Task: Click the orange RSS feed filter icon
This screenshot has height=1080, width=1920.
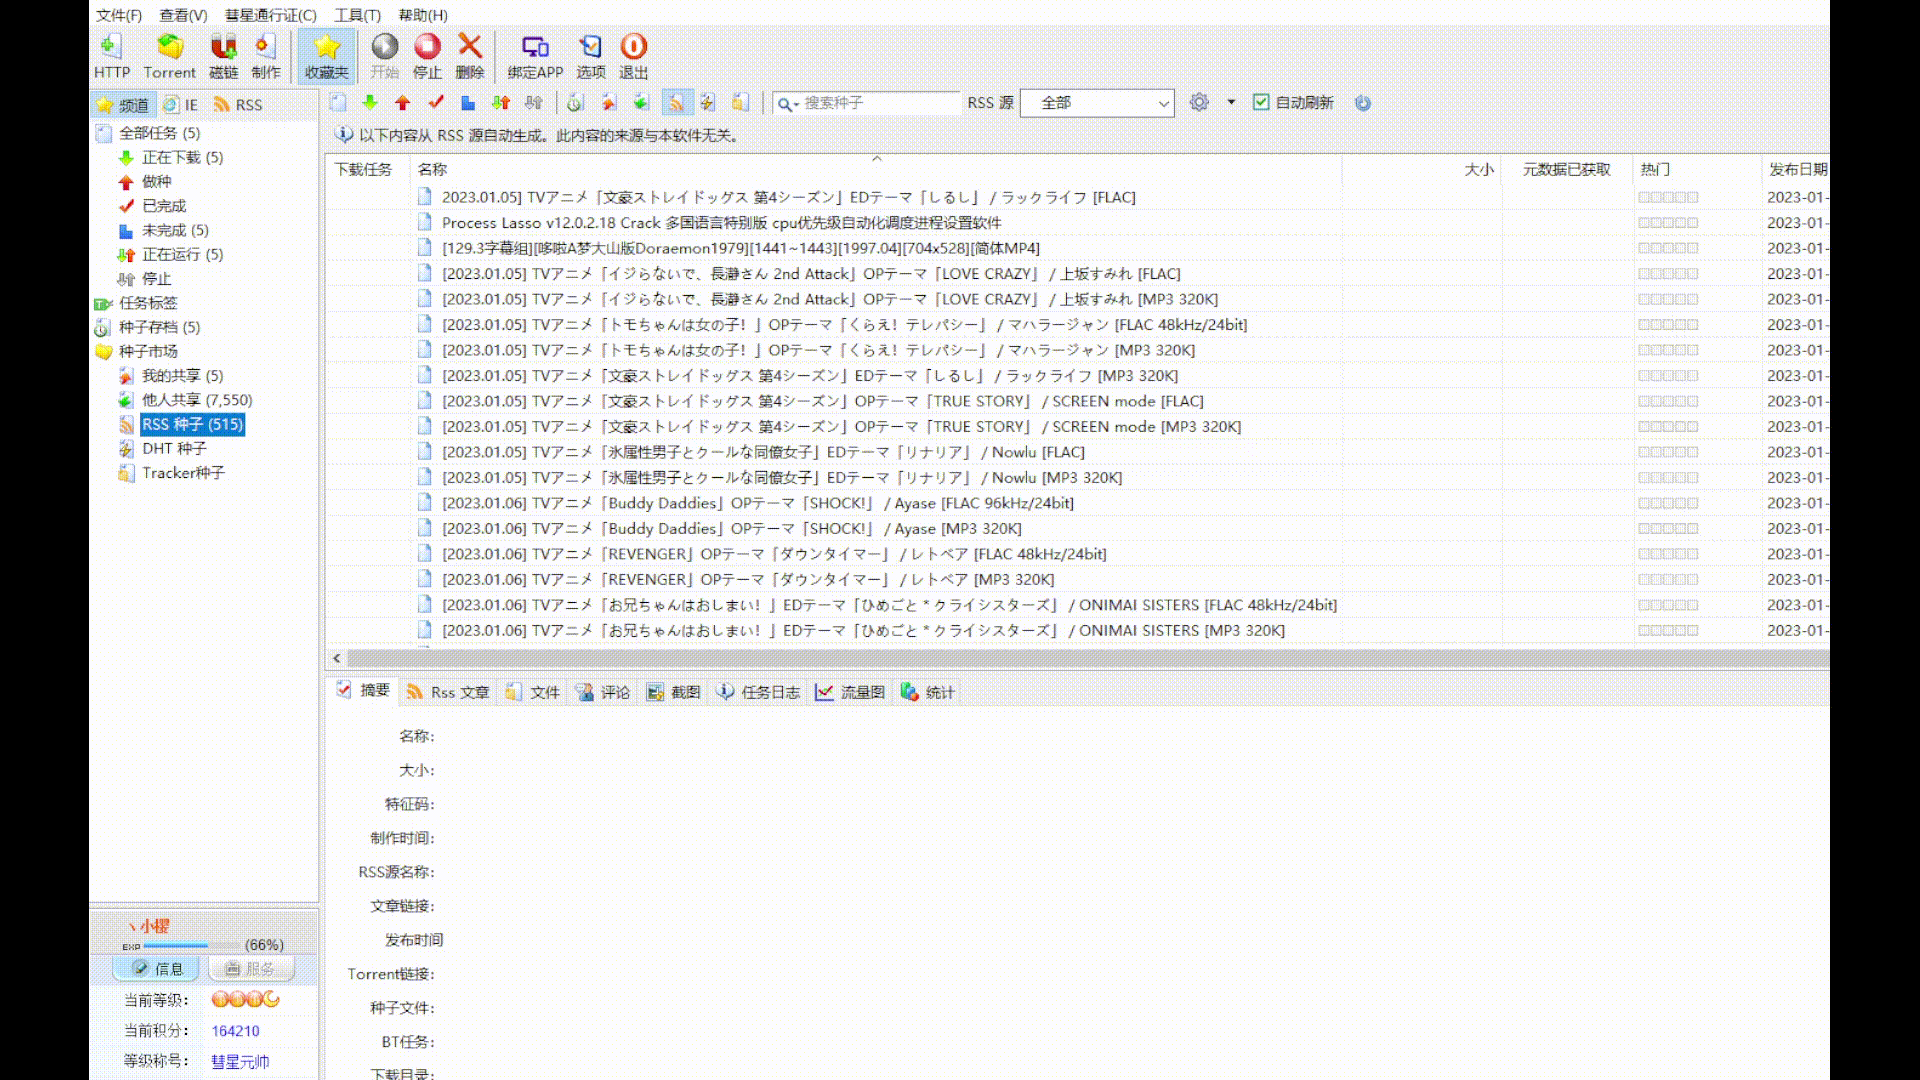Action: point(676,102)
